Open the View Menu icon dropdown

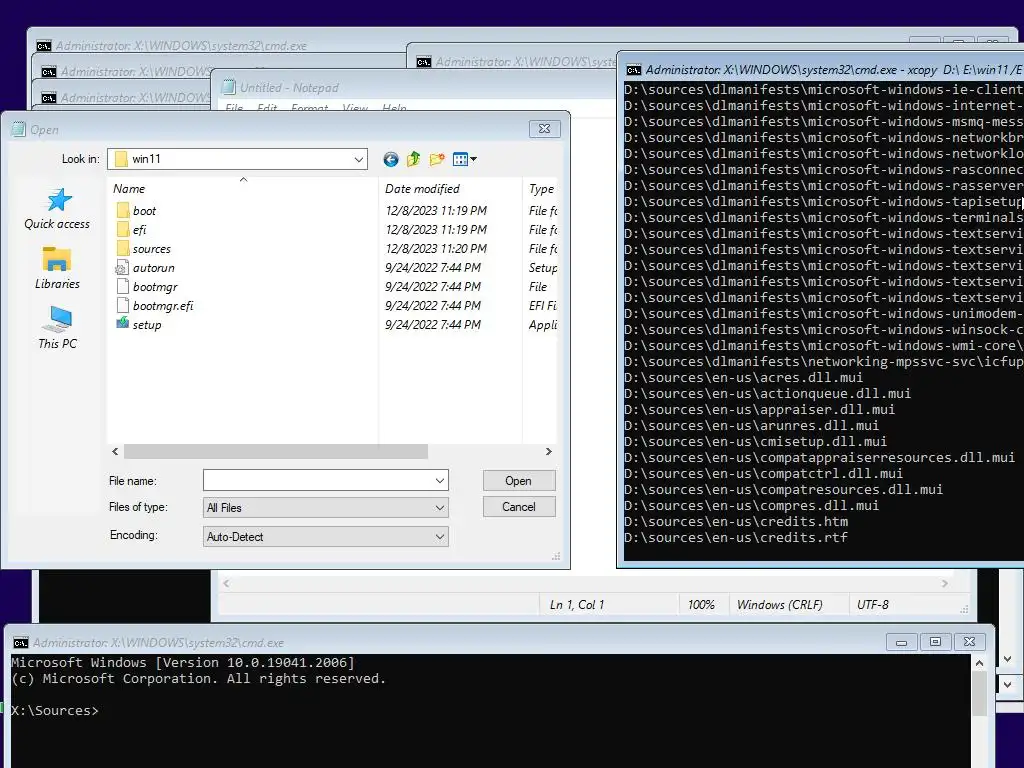click(x=465, y=159)
